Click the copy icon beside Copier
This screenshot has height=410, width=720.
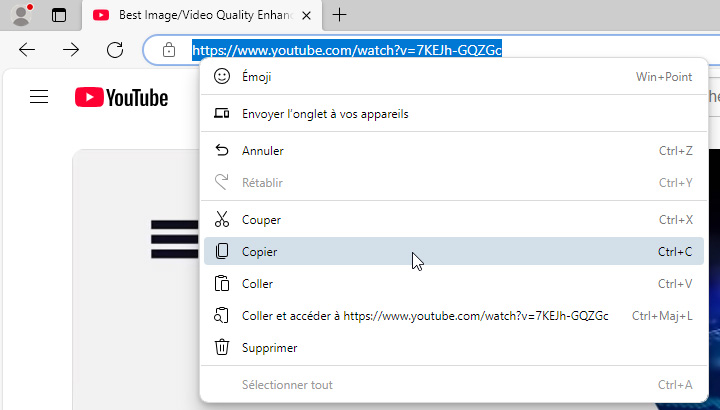tap(222, 251)
